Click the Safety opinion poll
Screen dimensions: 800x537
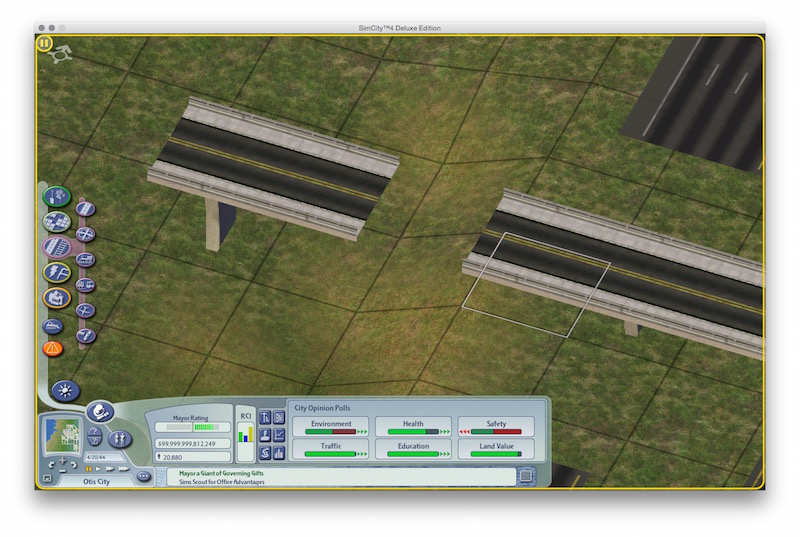click(496, 427)
